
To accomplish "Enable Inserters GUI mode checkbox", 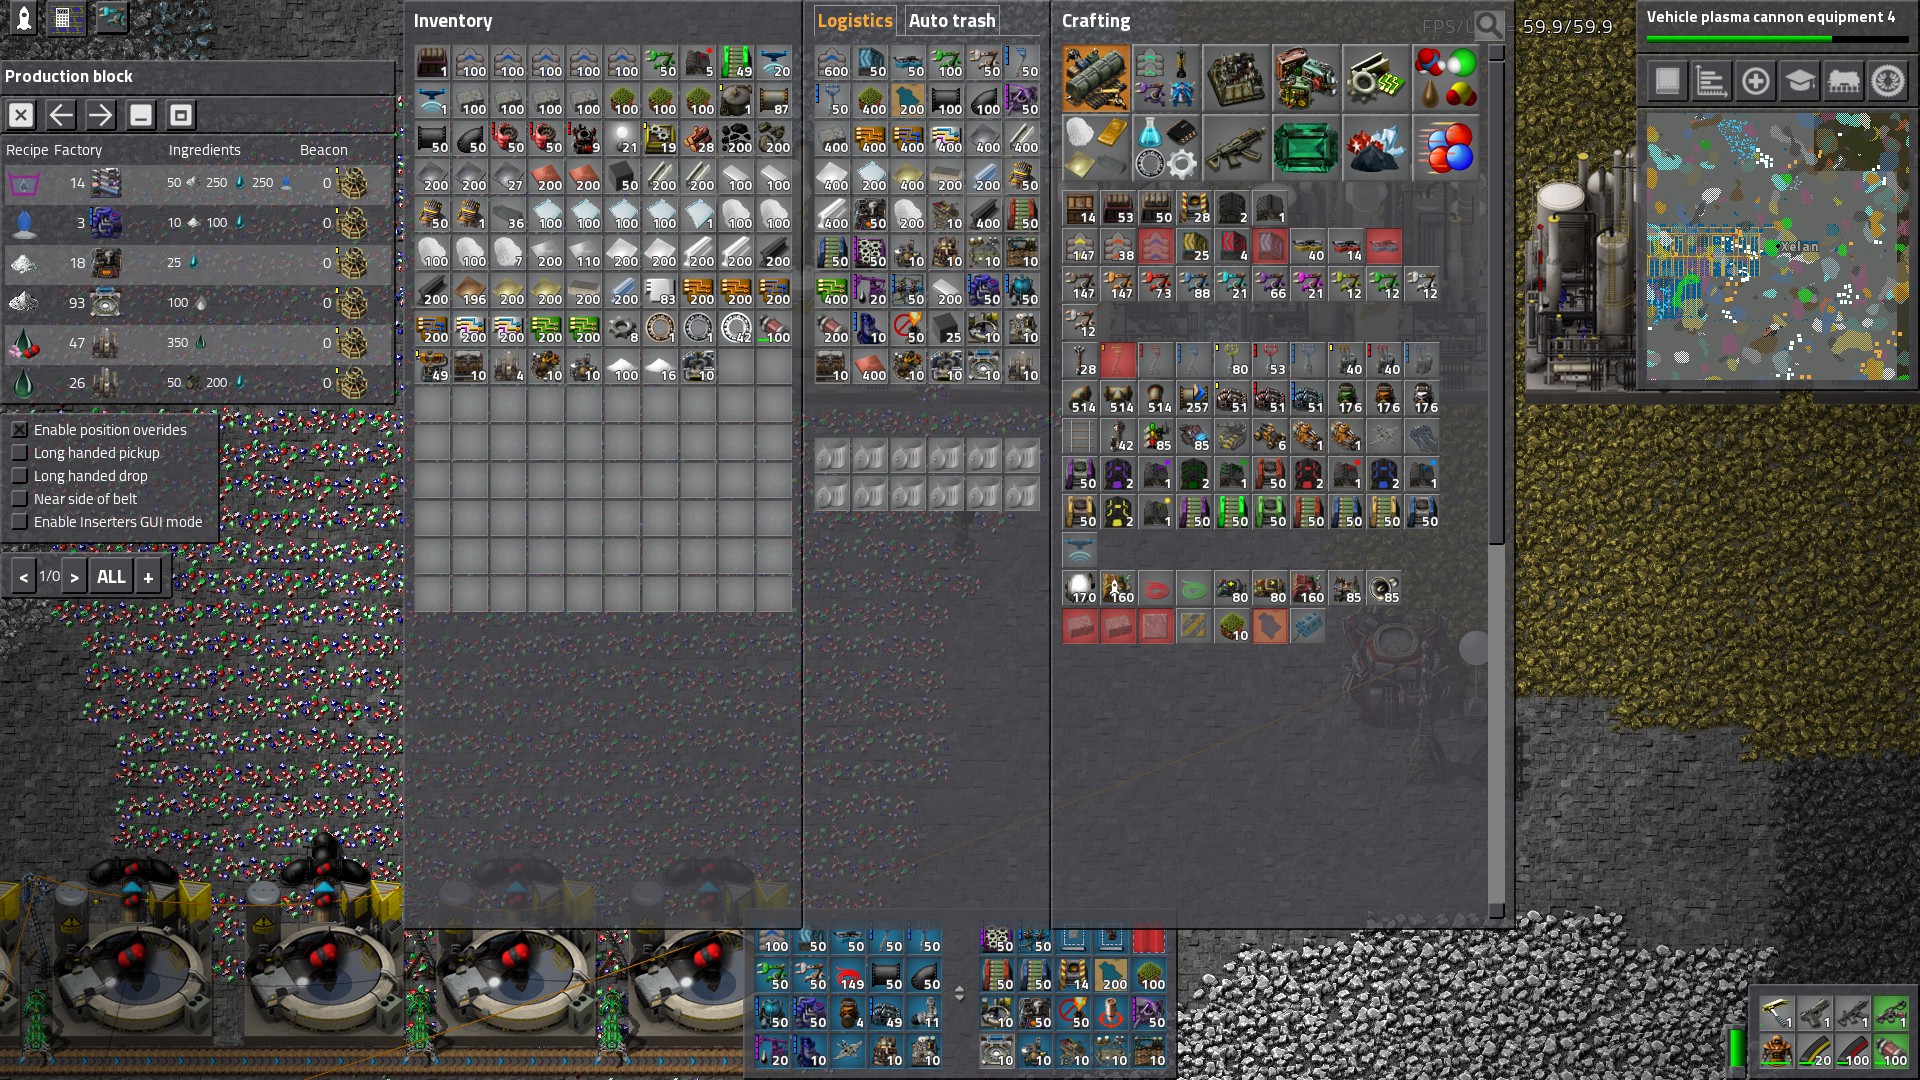I will click(x=20, y=522).
